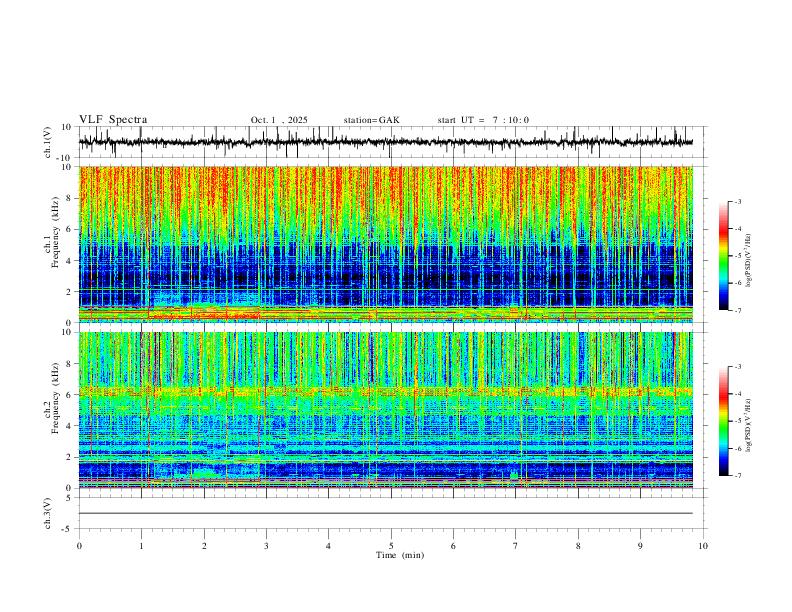Click time axis tick label '0'
The width and height of the screenshot is (792, 612).
point(79,546)
